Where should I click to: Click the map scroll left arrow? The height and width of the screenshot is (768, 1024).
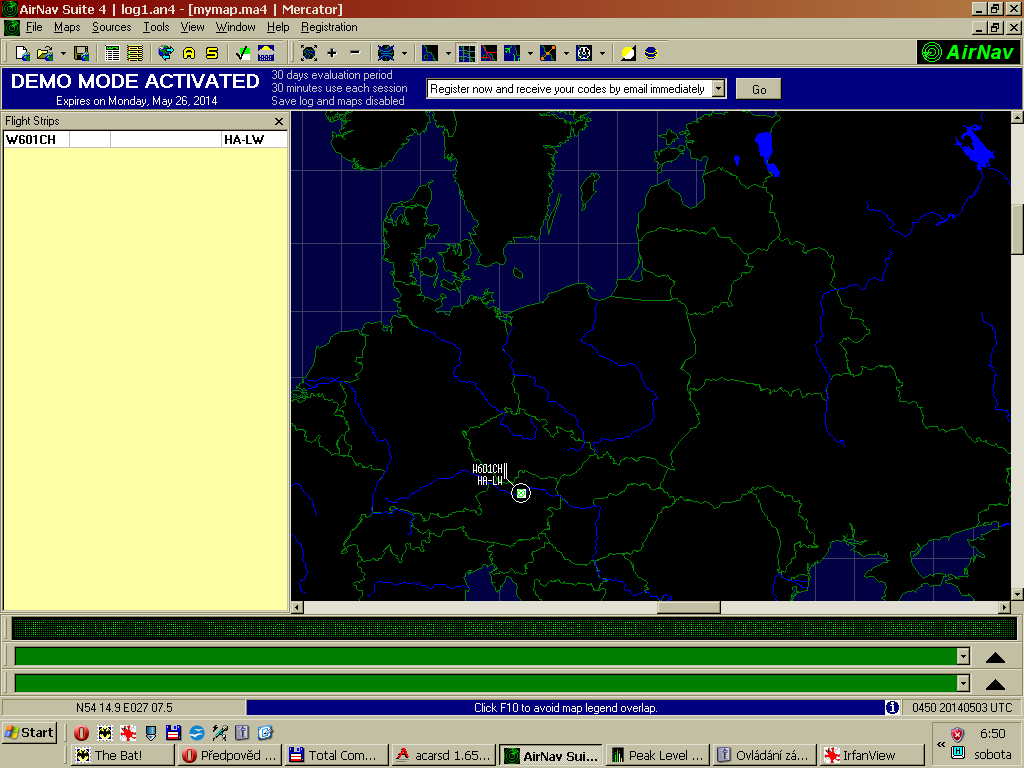297,607
